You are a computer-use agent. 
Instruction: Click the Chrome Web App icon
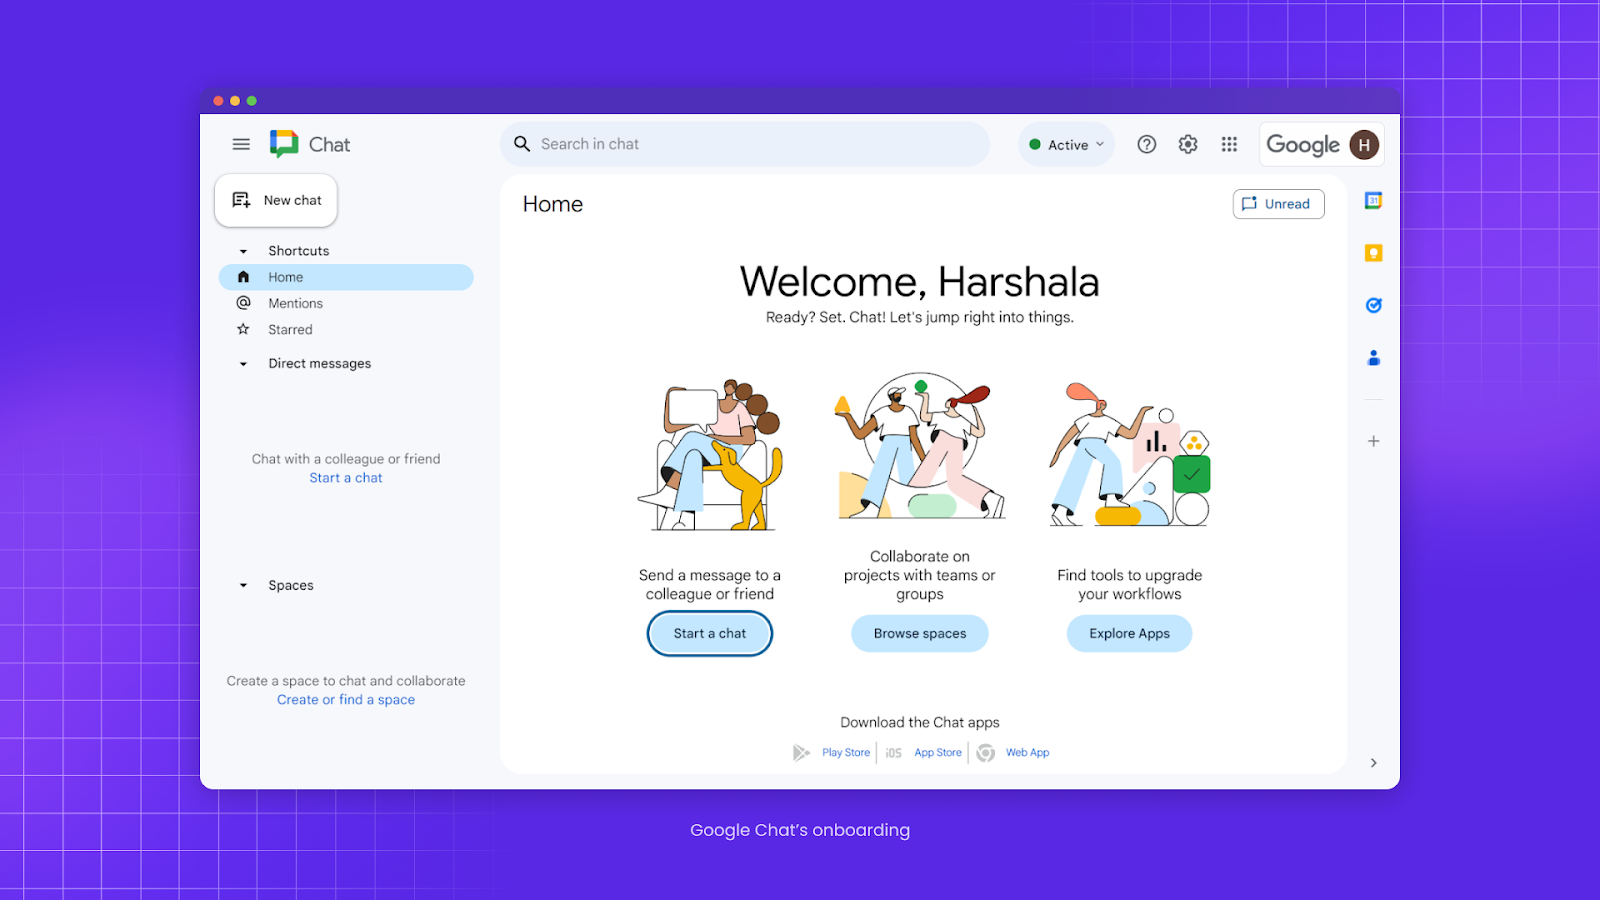pyautogui.click(x=986, y=753)
